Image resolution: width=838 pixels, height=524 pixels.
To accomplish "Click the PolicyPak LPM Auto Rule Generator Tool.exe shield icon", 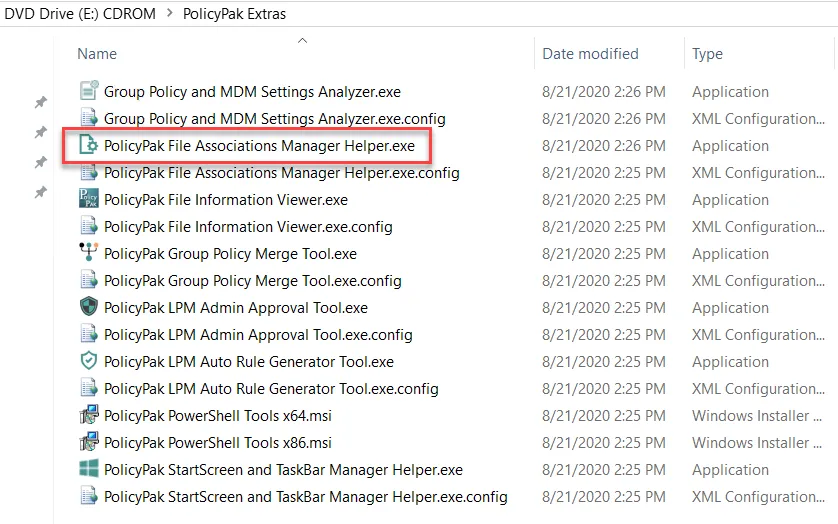I will 89,361.
